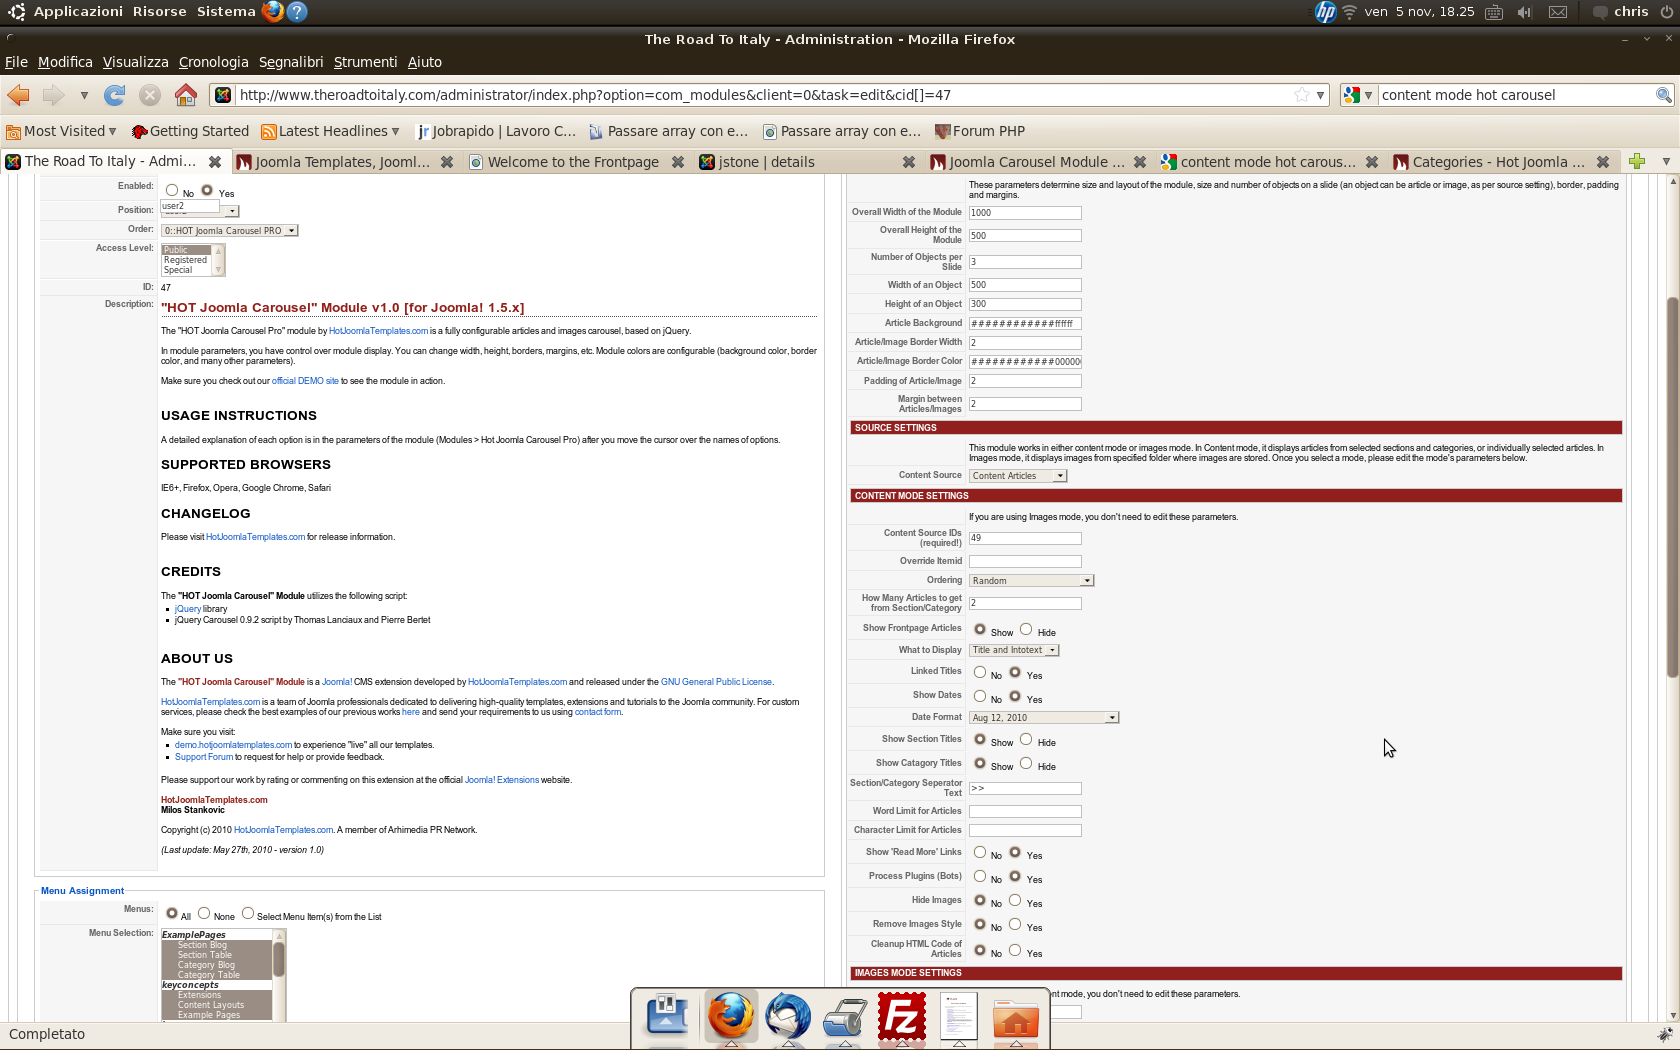Open the File menu

pyautogui.click(x=16, y=62)
